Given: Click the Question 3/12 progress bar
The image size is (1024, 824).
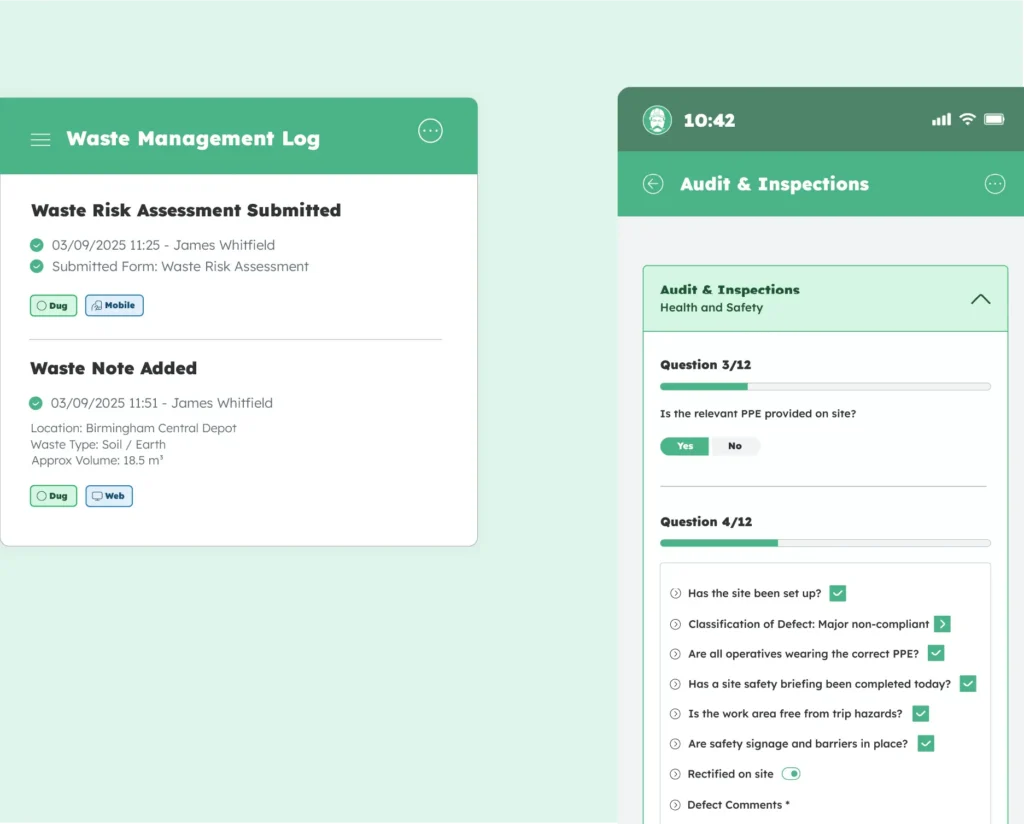Looking at the screenshot, I should (x=825, y=387).
